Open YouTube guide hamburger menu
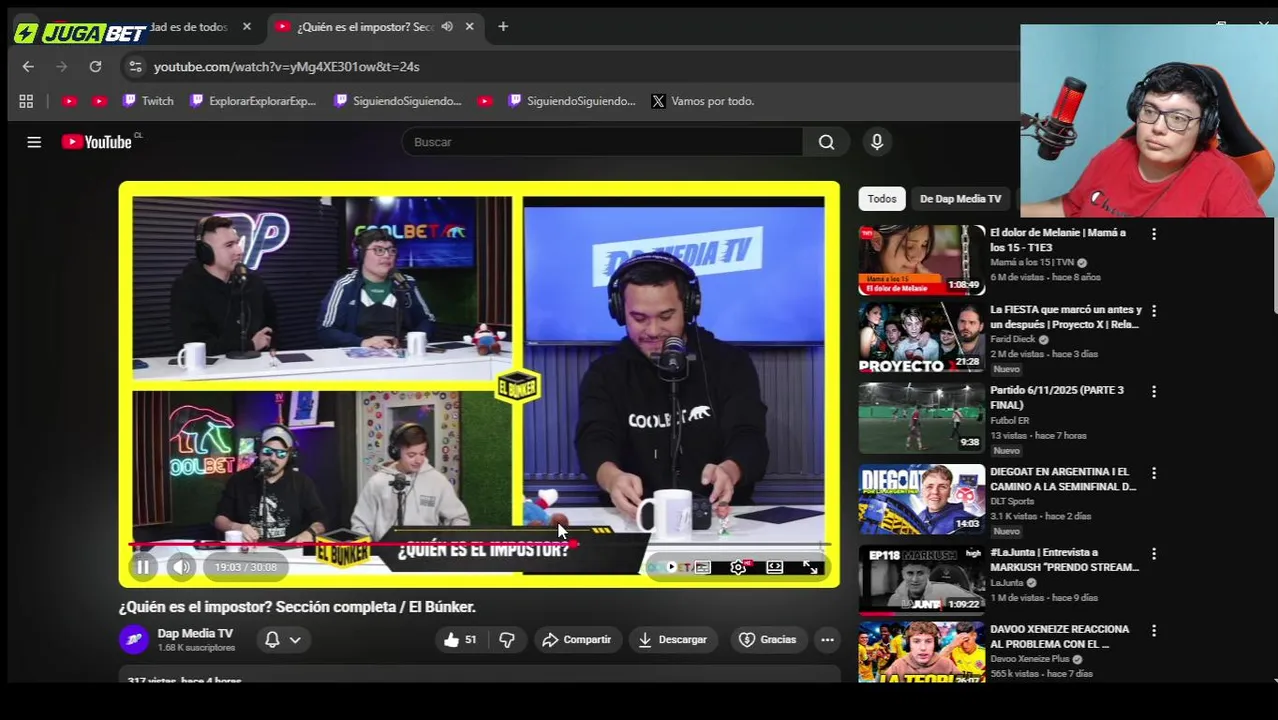Viewport: 1278px width, 720px height. pyautogui.click(x=34, y=142)
